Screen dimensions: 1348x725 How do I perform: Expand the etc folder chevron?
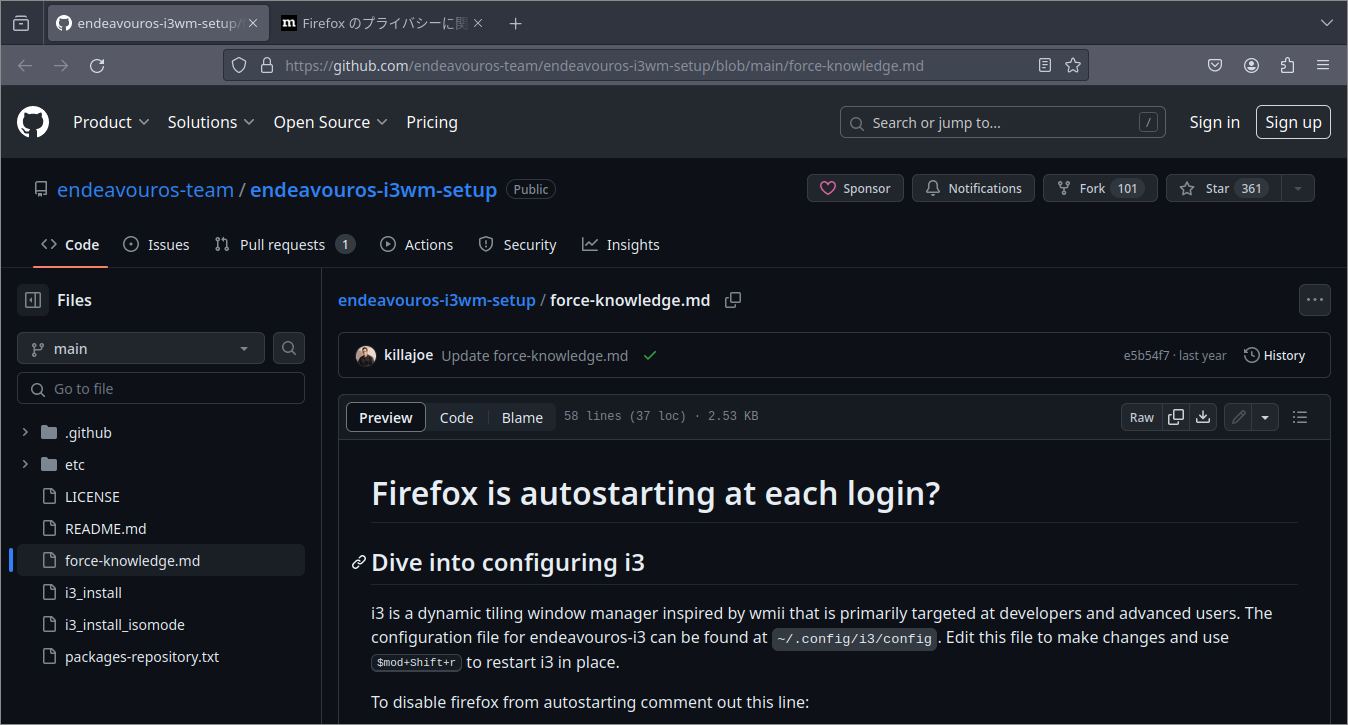25,465
